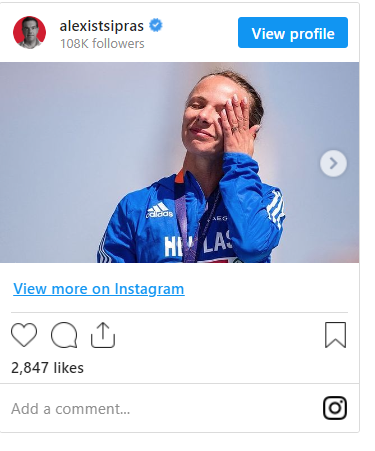Click the alexistsipras username
The width and height of the screenshot is (375, 451).
point(102,26)
